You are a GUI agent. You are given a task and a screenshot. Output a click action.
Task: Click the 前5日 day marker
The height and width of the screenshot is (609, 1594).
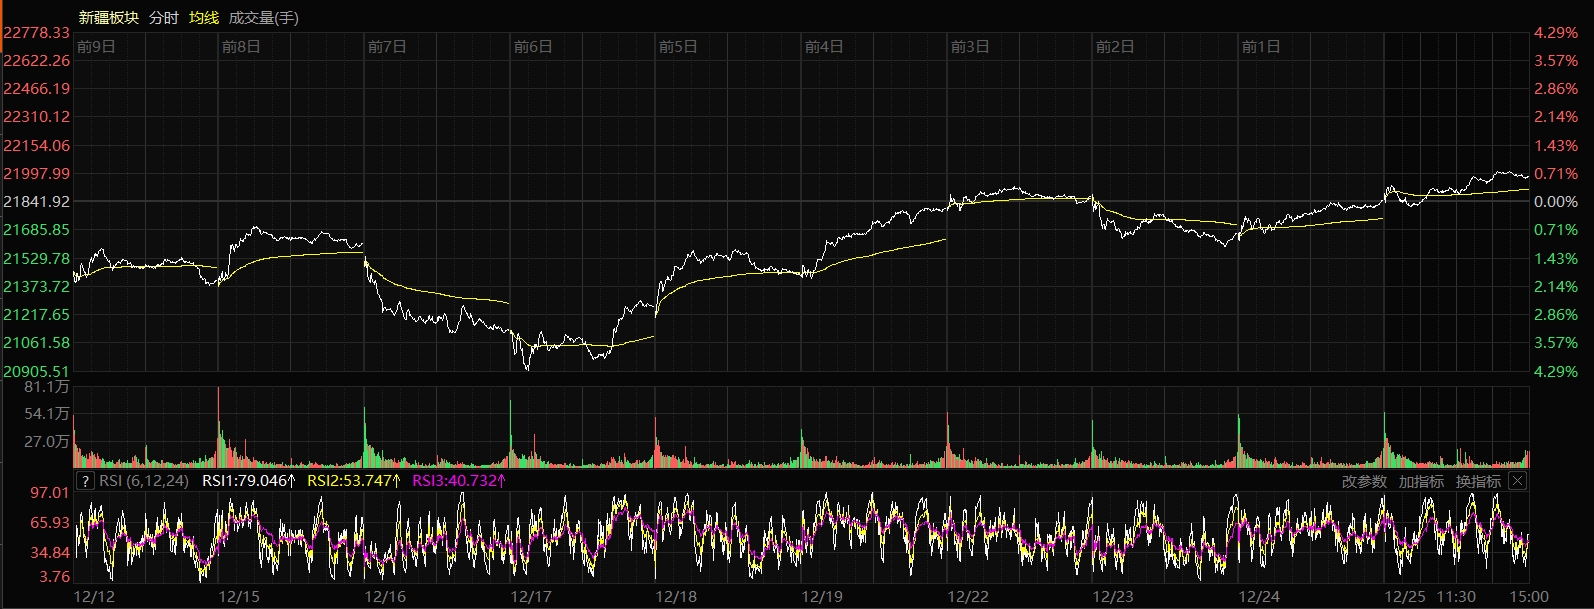pyautogui.click(x=678, y=47)
